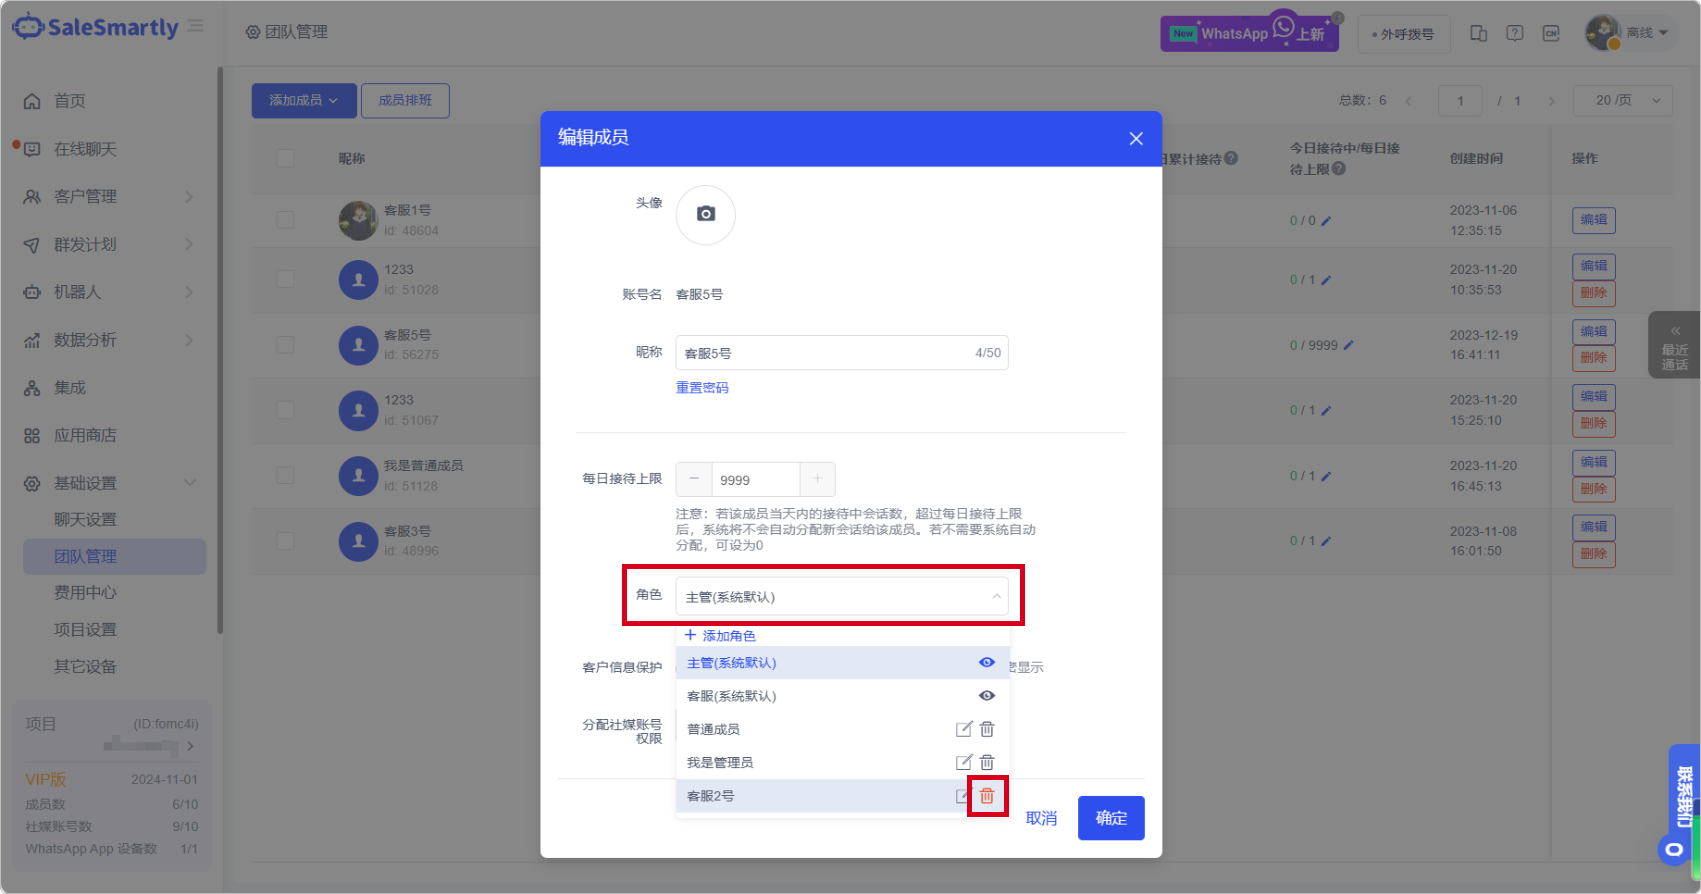Screen dimensions: 1701x894
Task: Toggle eye icon for 客服(系统默认) role
Action: [x=987, y=696]
